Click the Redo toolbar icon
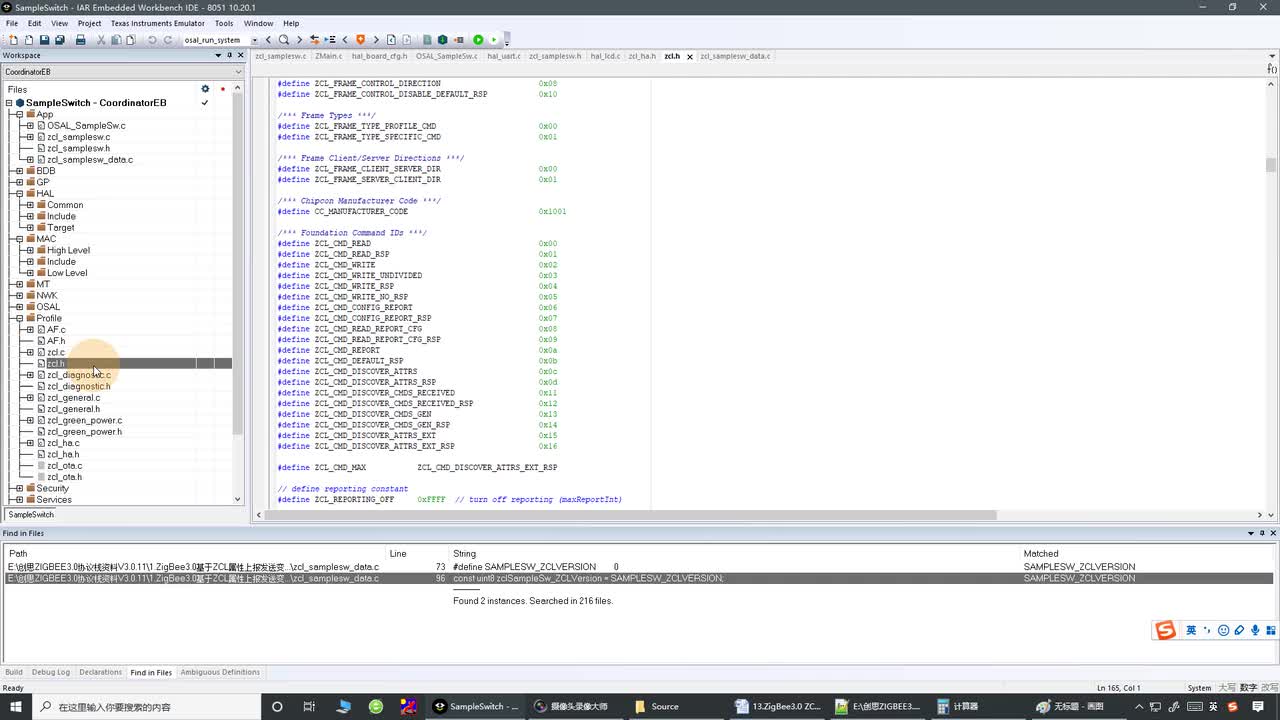The width and height of the screenshot is (1280, 720). click(x=168, y=40)
